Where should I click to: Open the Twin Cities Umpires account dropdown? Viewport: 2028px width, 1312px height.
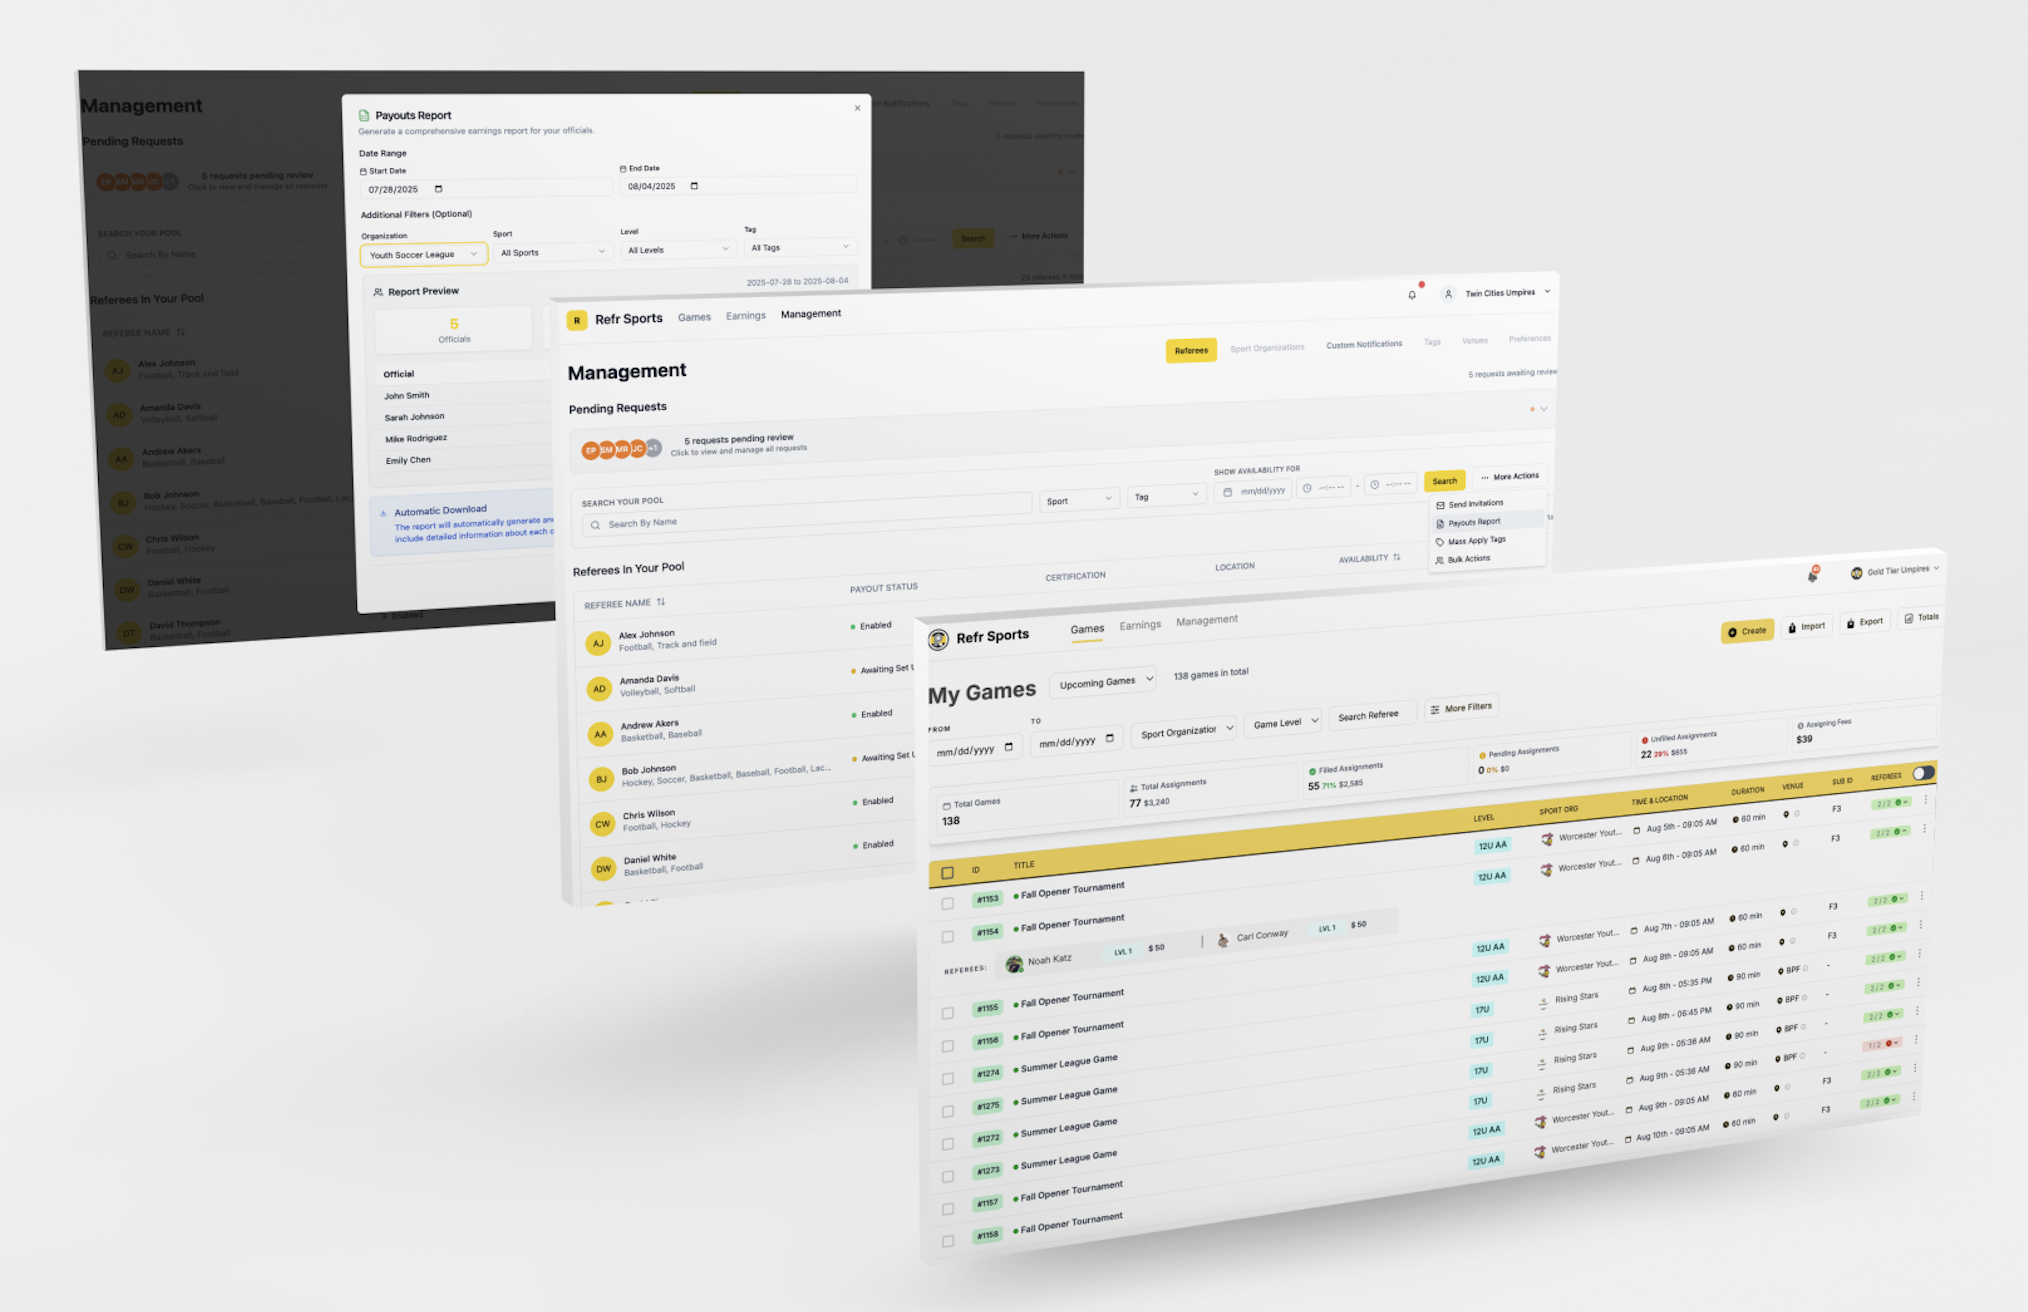point(1506,293)
